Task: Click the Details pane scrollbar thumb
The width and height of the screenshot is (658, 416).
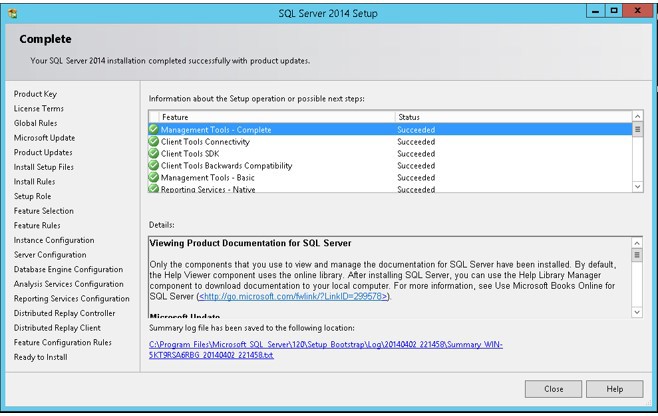Action: [x=637, y=255]
